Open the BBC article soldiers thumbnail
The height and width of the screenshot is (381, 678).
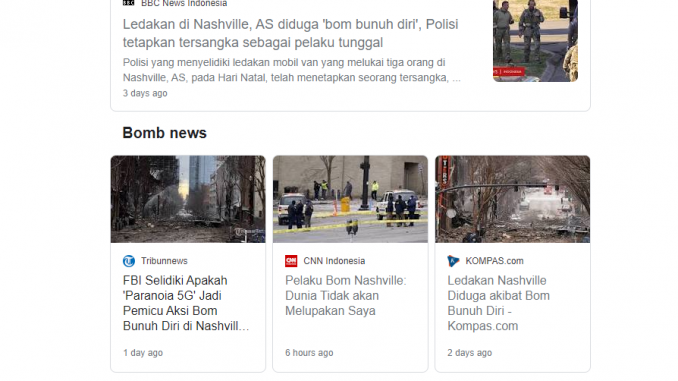[535, 41]
